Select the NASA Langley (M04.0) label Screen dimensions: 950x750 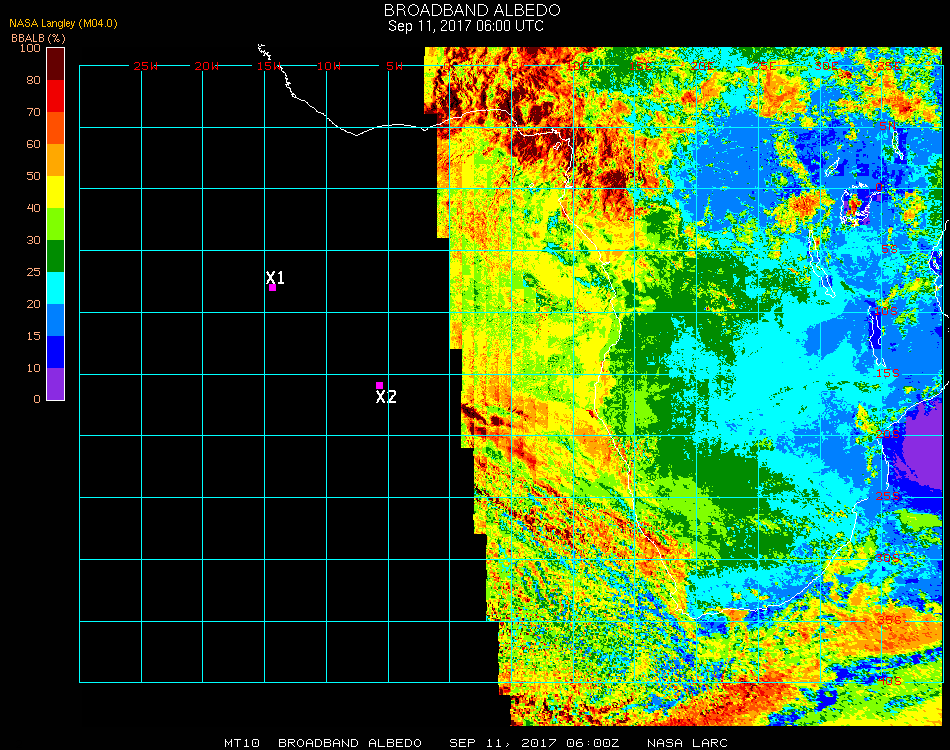click(63, 23)
